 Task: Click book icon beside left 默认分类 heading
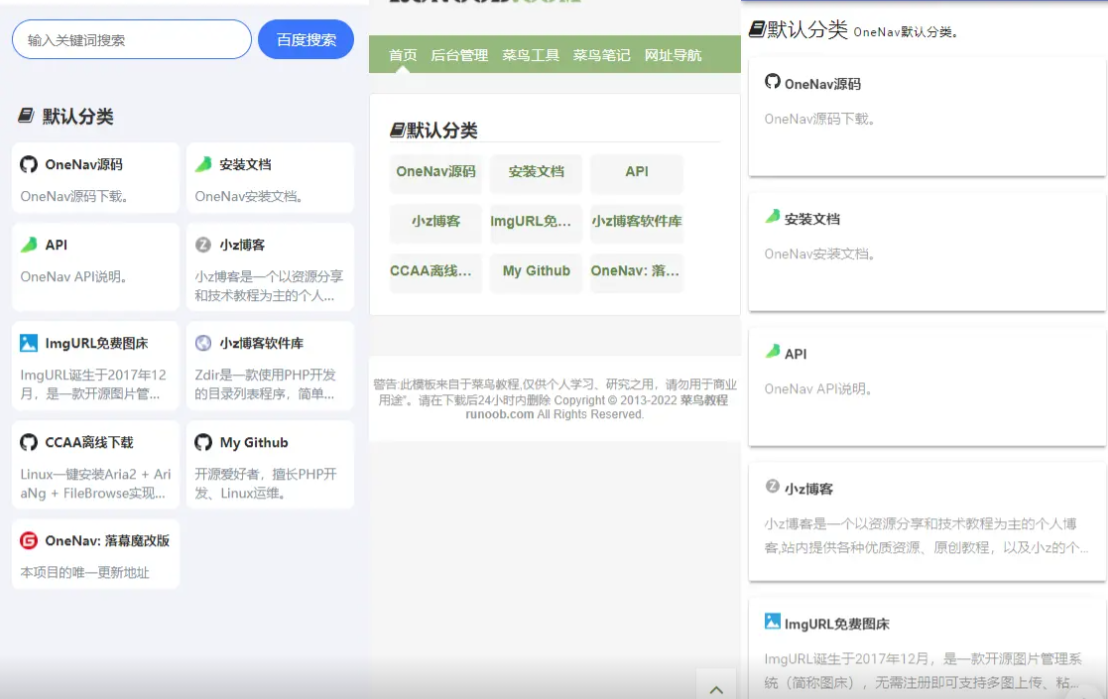(x=26, y=115)
